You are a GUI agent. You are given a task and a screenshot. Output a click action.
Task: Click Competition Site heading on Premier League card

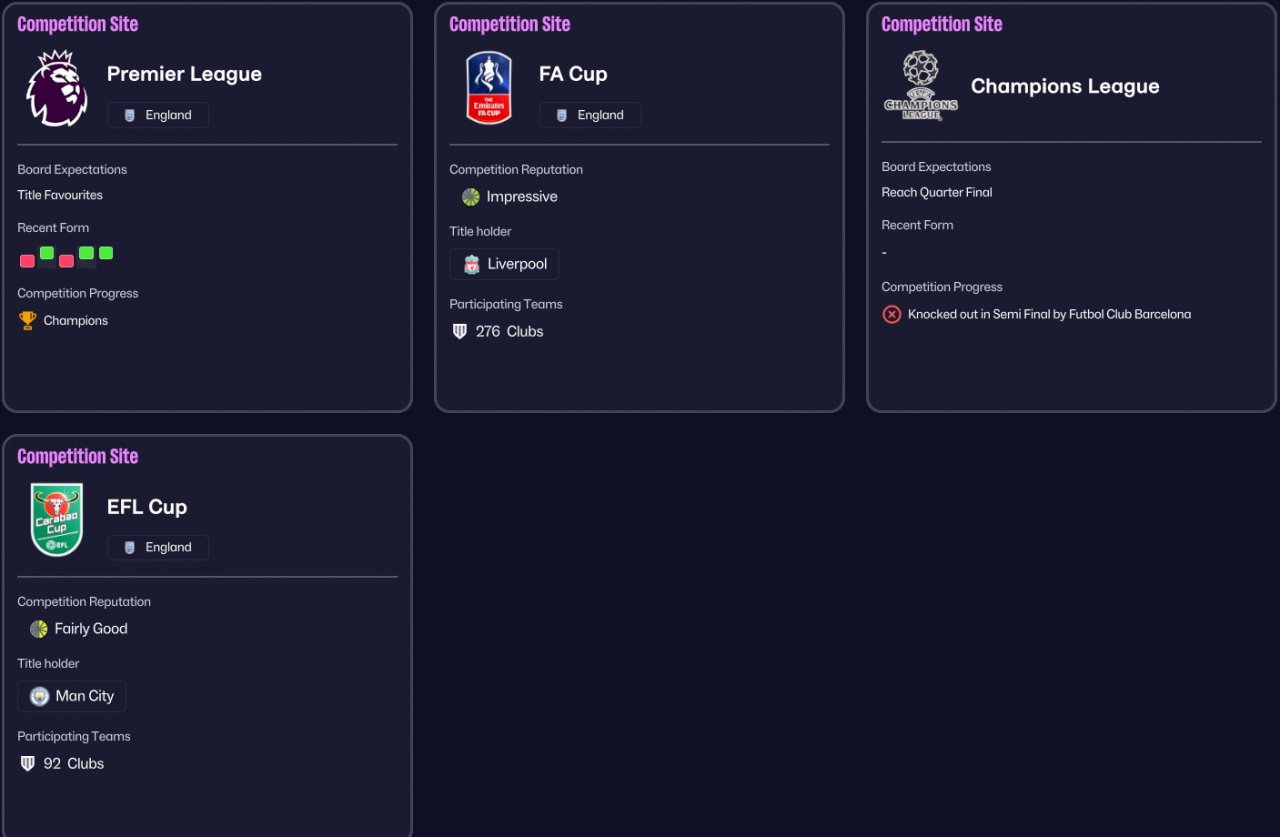coord(78,24)
